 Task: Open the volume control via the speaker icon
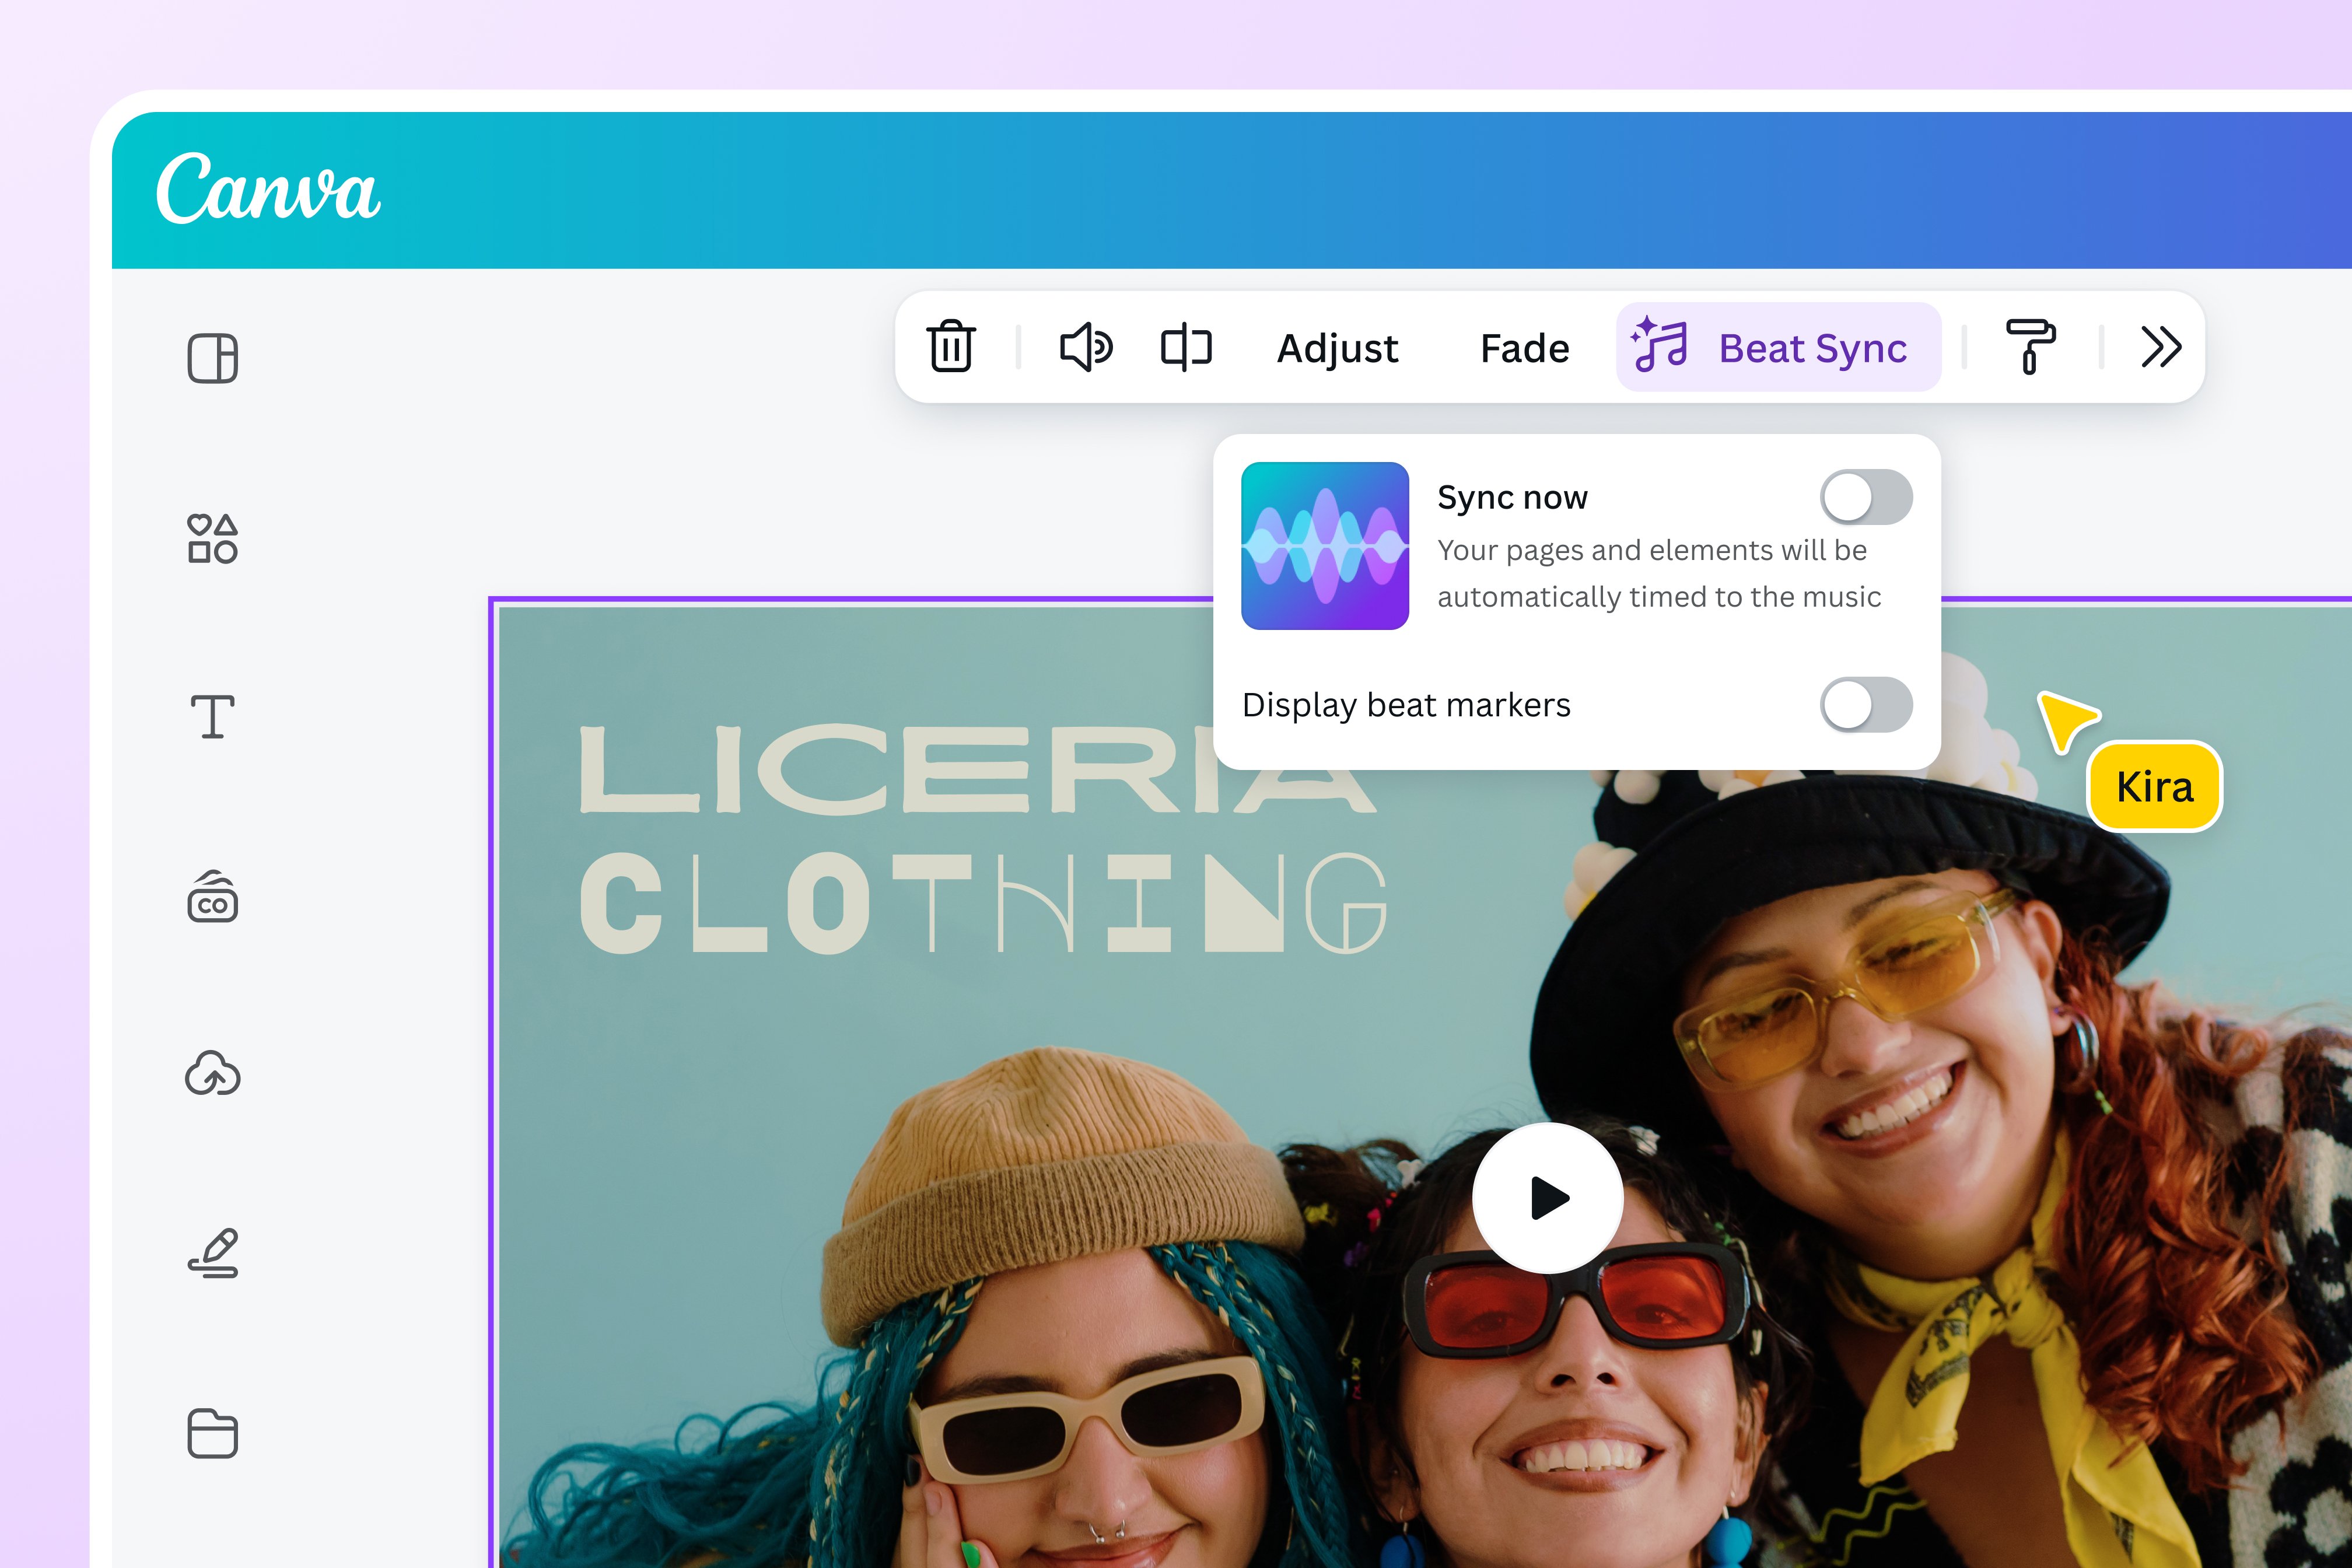coord(1088,348)
